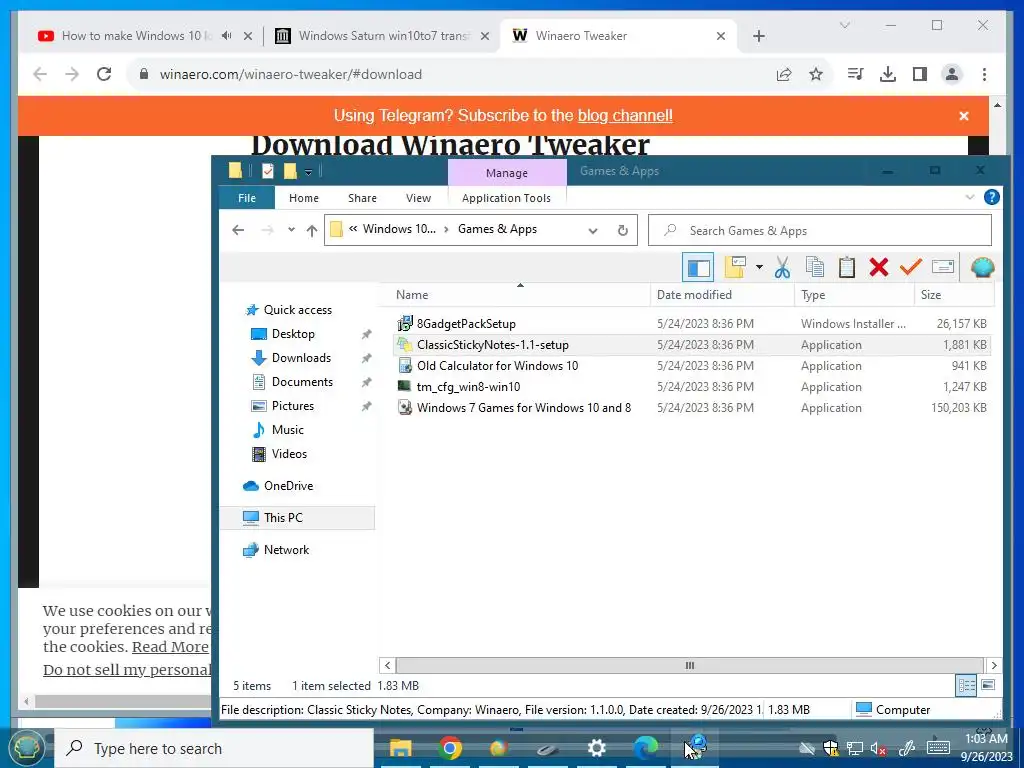Select This PC in the navigation pane
The height and width of the screenshot is (768, 1024).
(298, 518)
